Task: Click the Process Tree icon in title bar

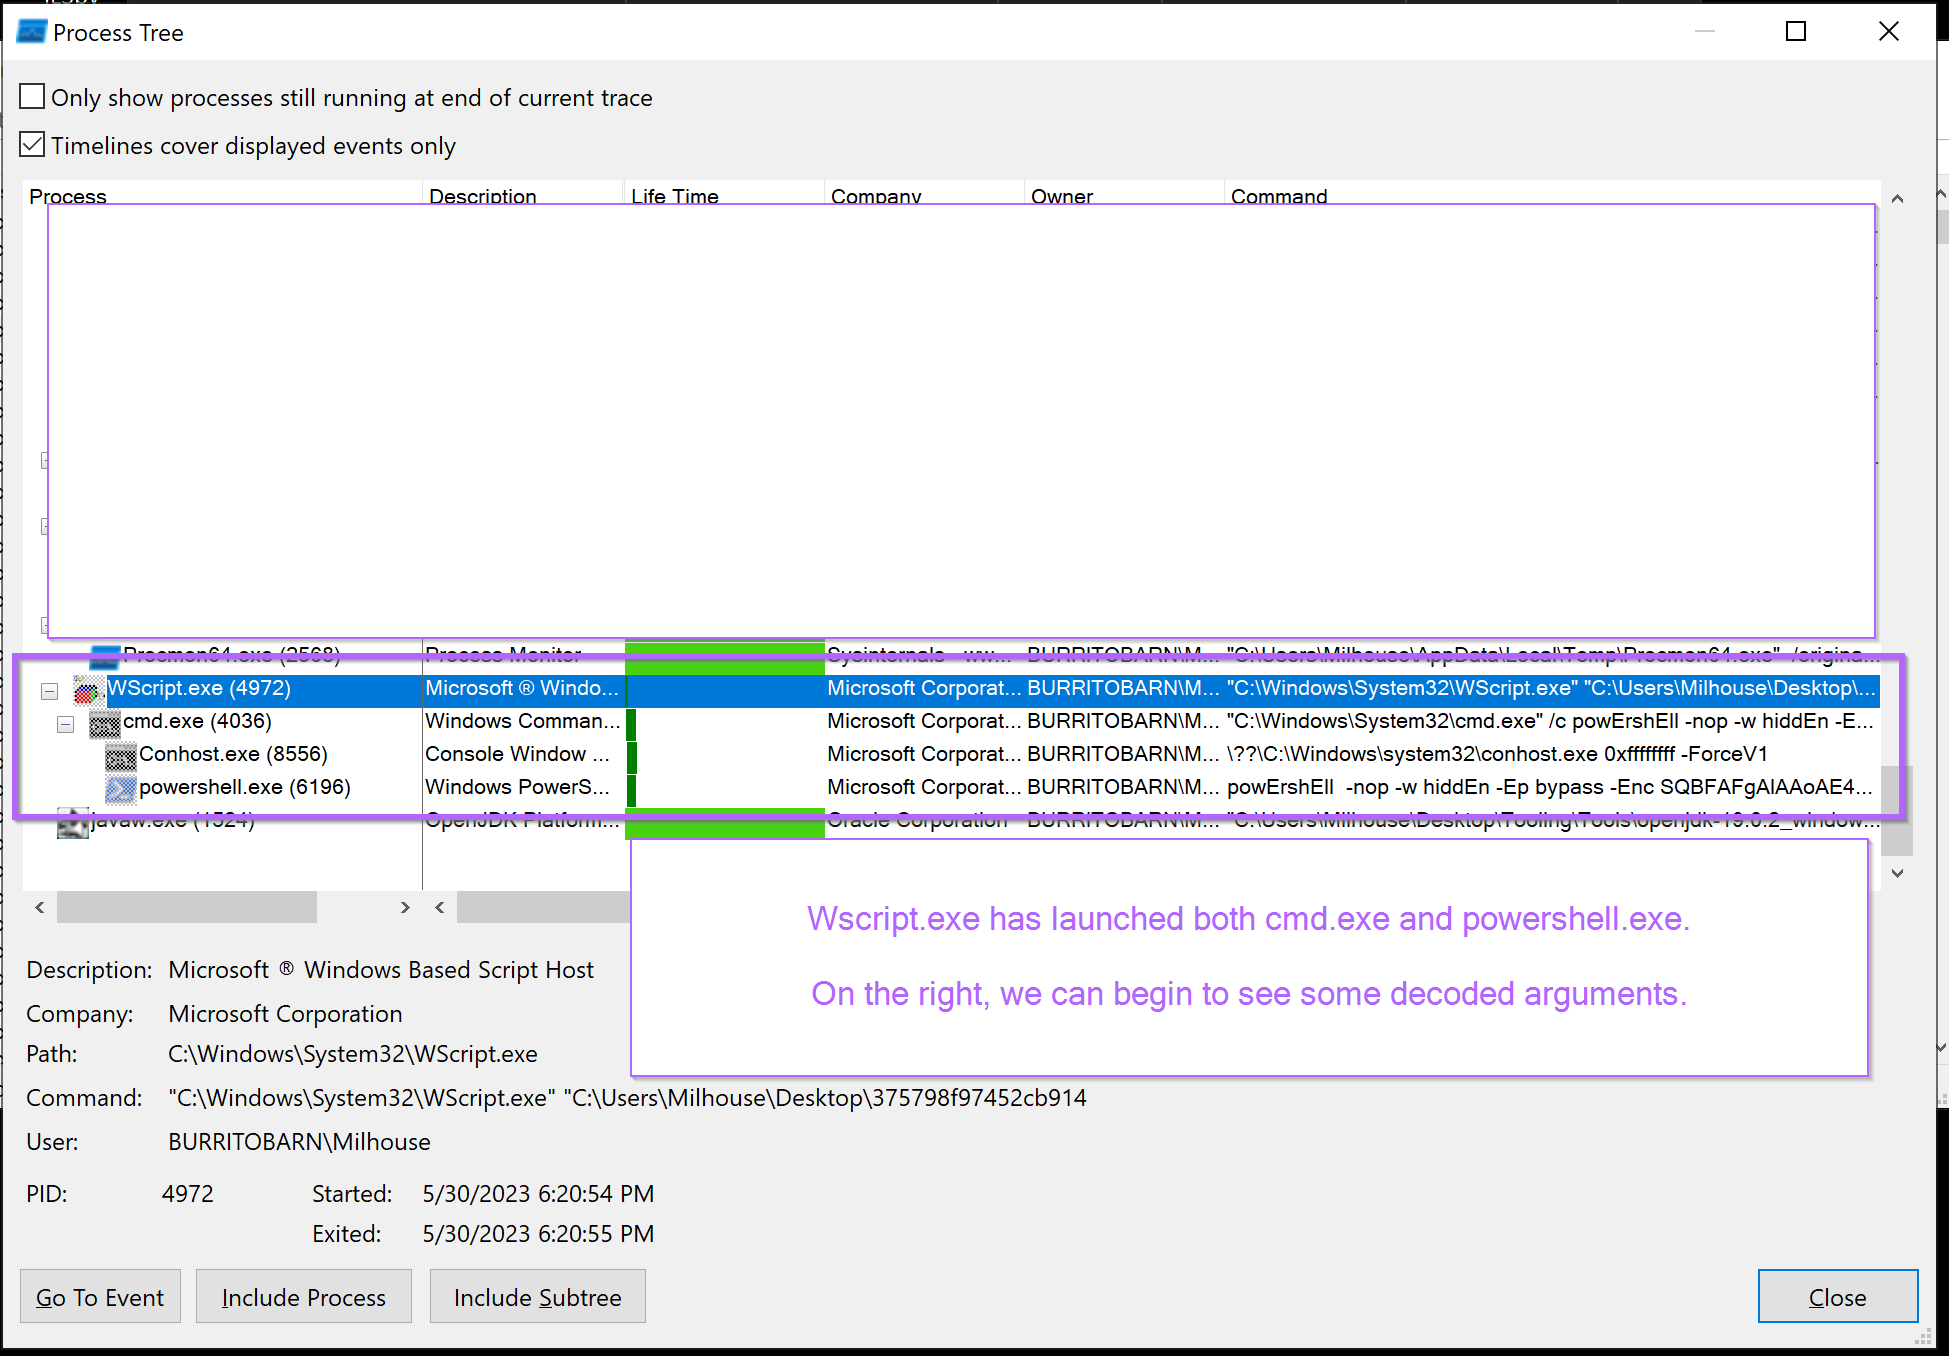Action: 30,31
